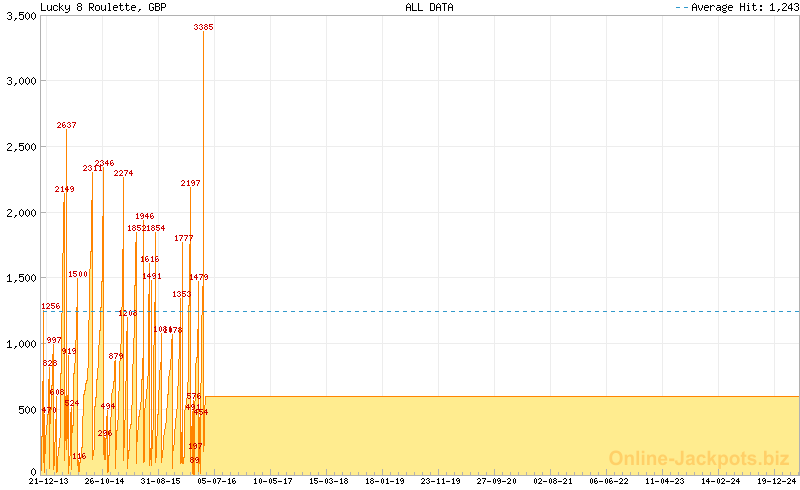Select the 1,500 y-axis tick label
This screenshot has height=490, width=800.
(20, 278)
